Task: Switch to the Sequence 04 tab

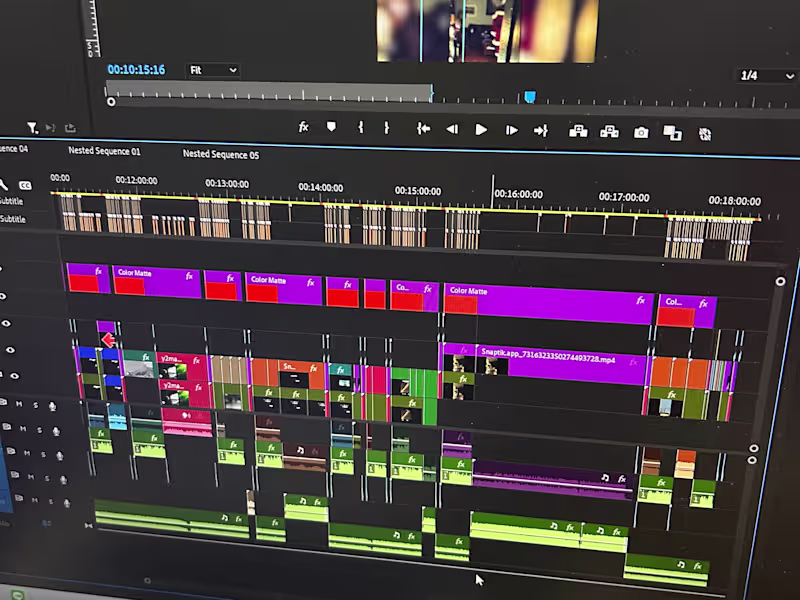Action: 14,148
